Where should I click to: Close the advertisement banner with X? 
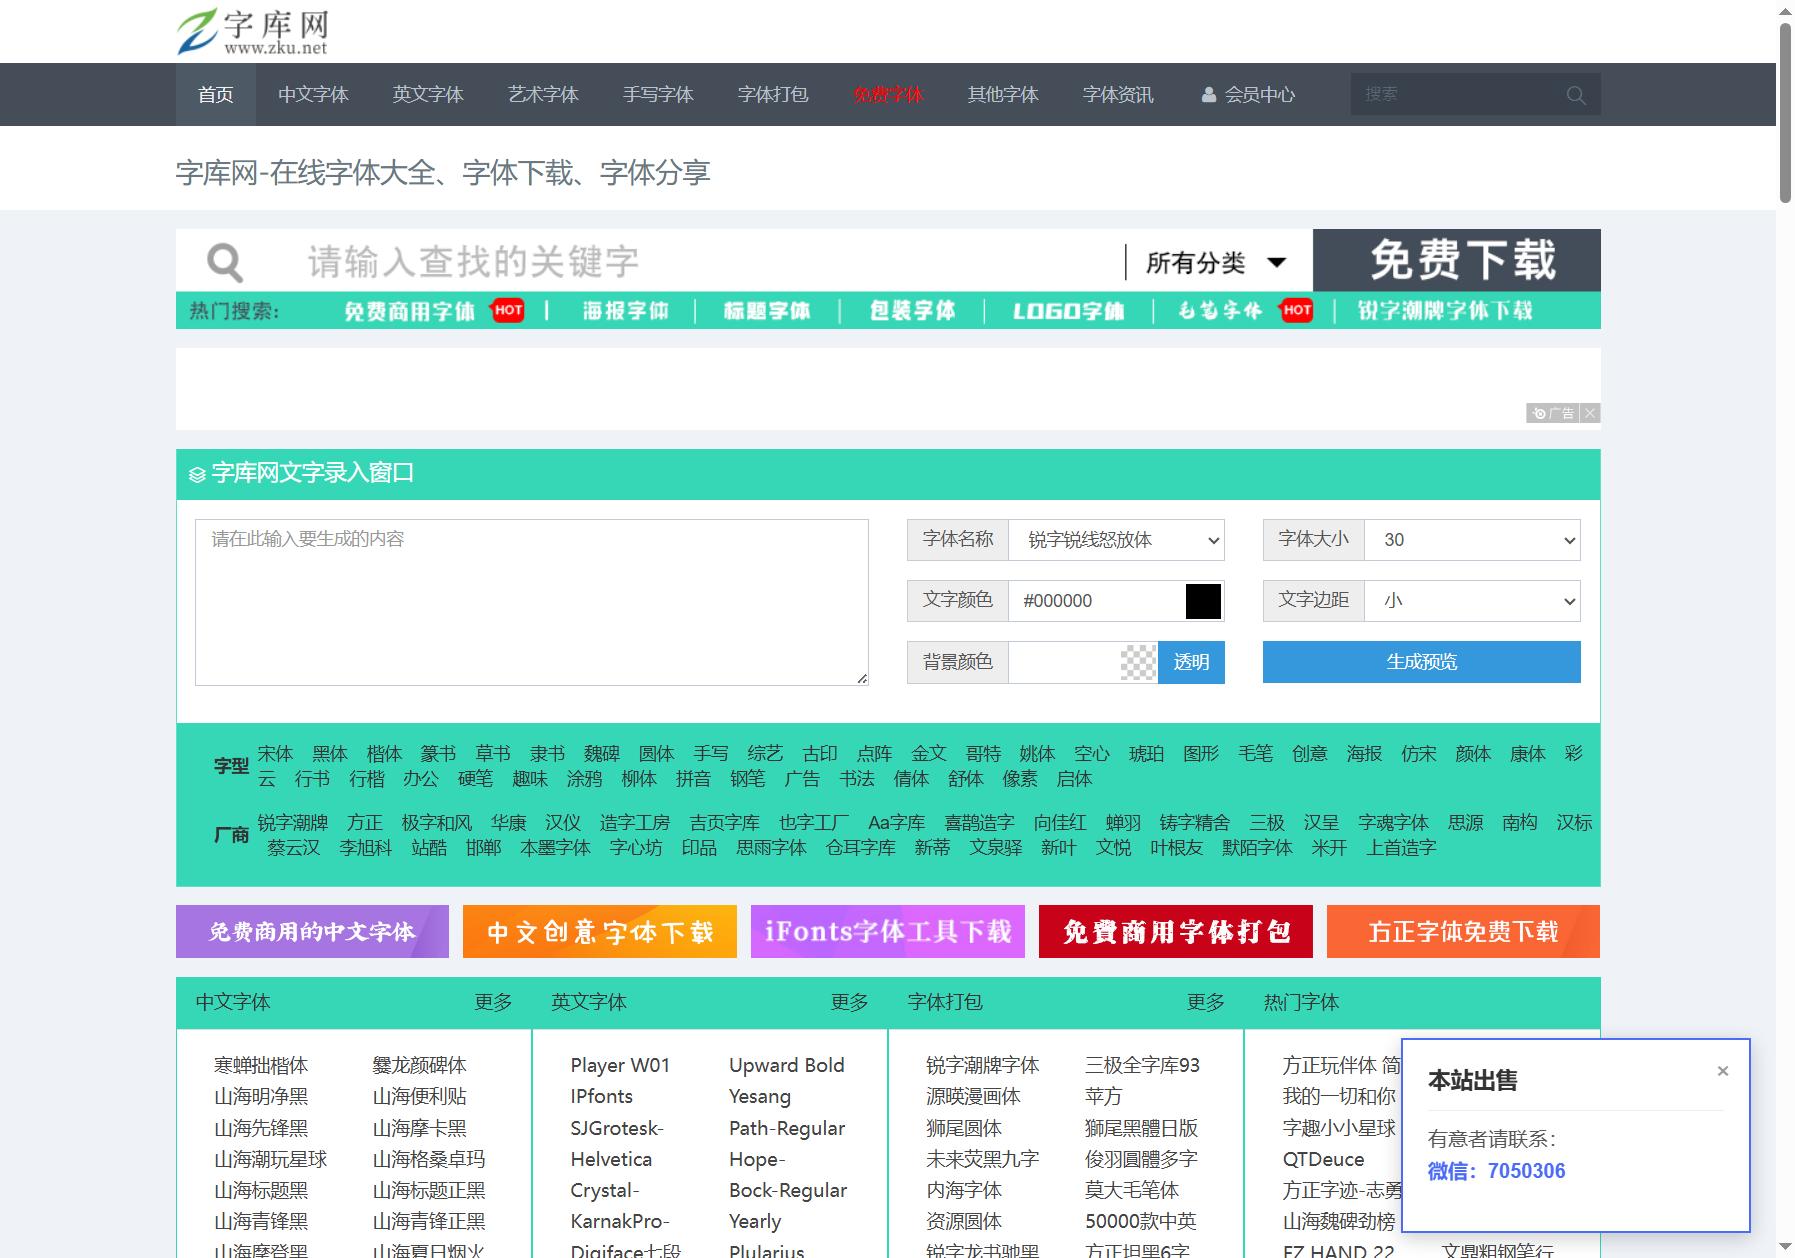[x=1590, y=413]
